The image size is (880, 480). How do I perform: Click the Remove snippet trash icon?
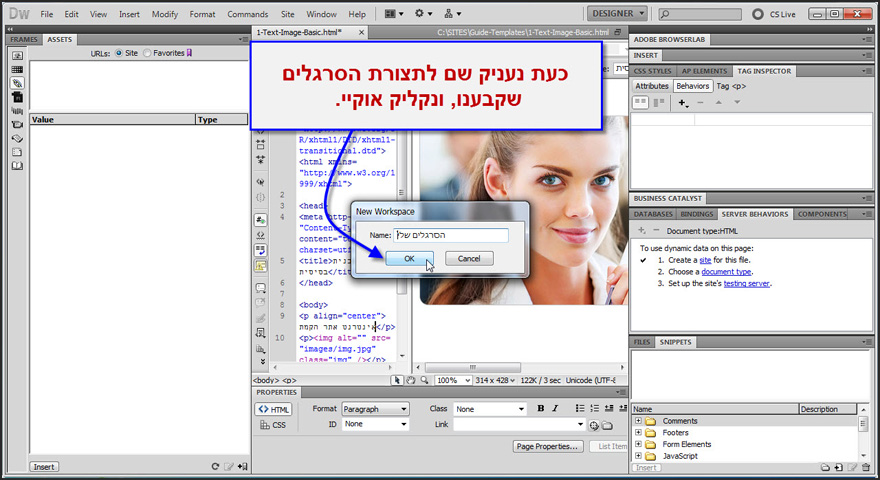click(x=866, y=467)
